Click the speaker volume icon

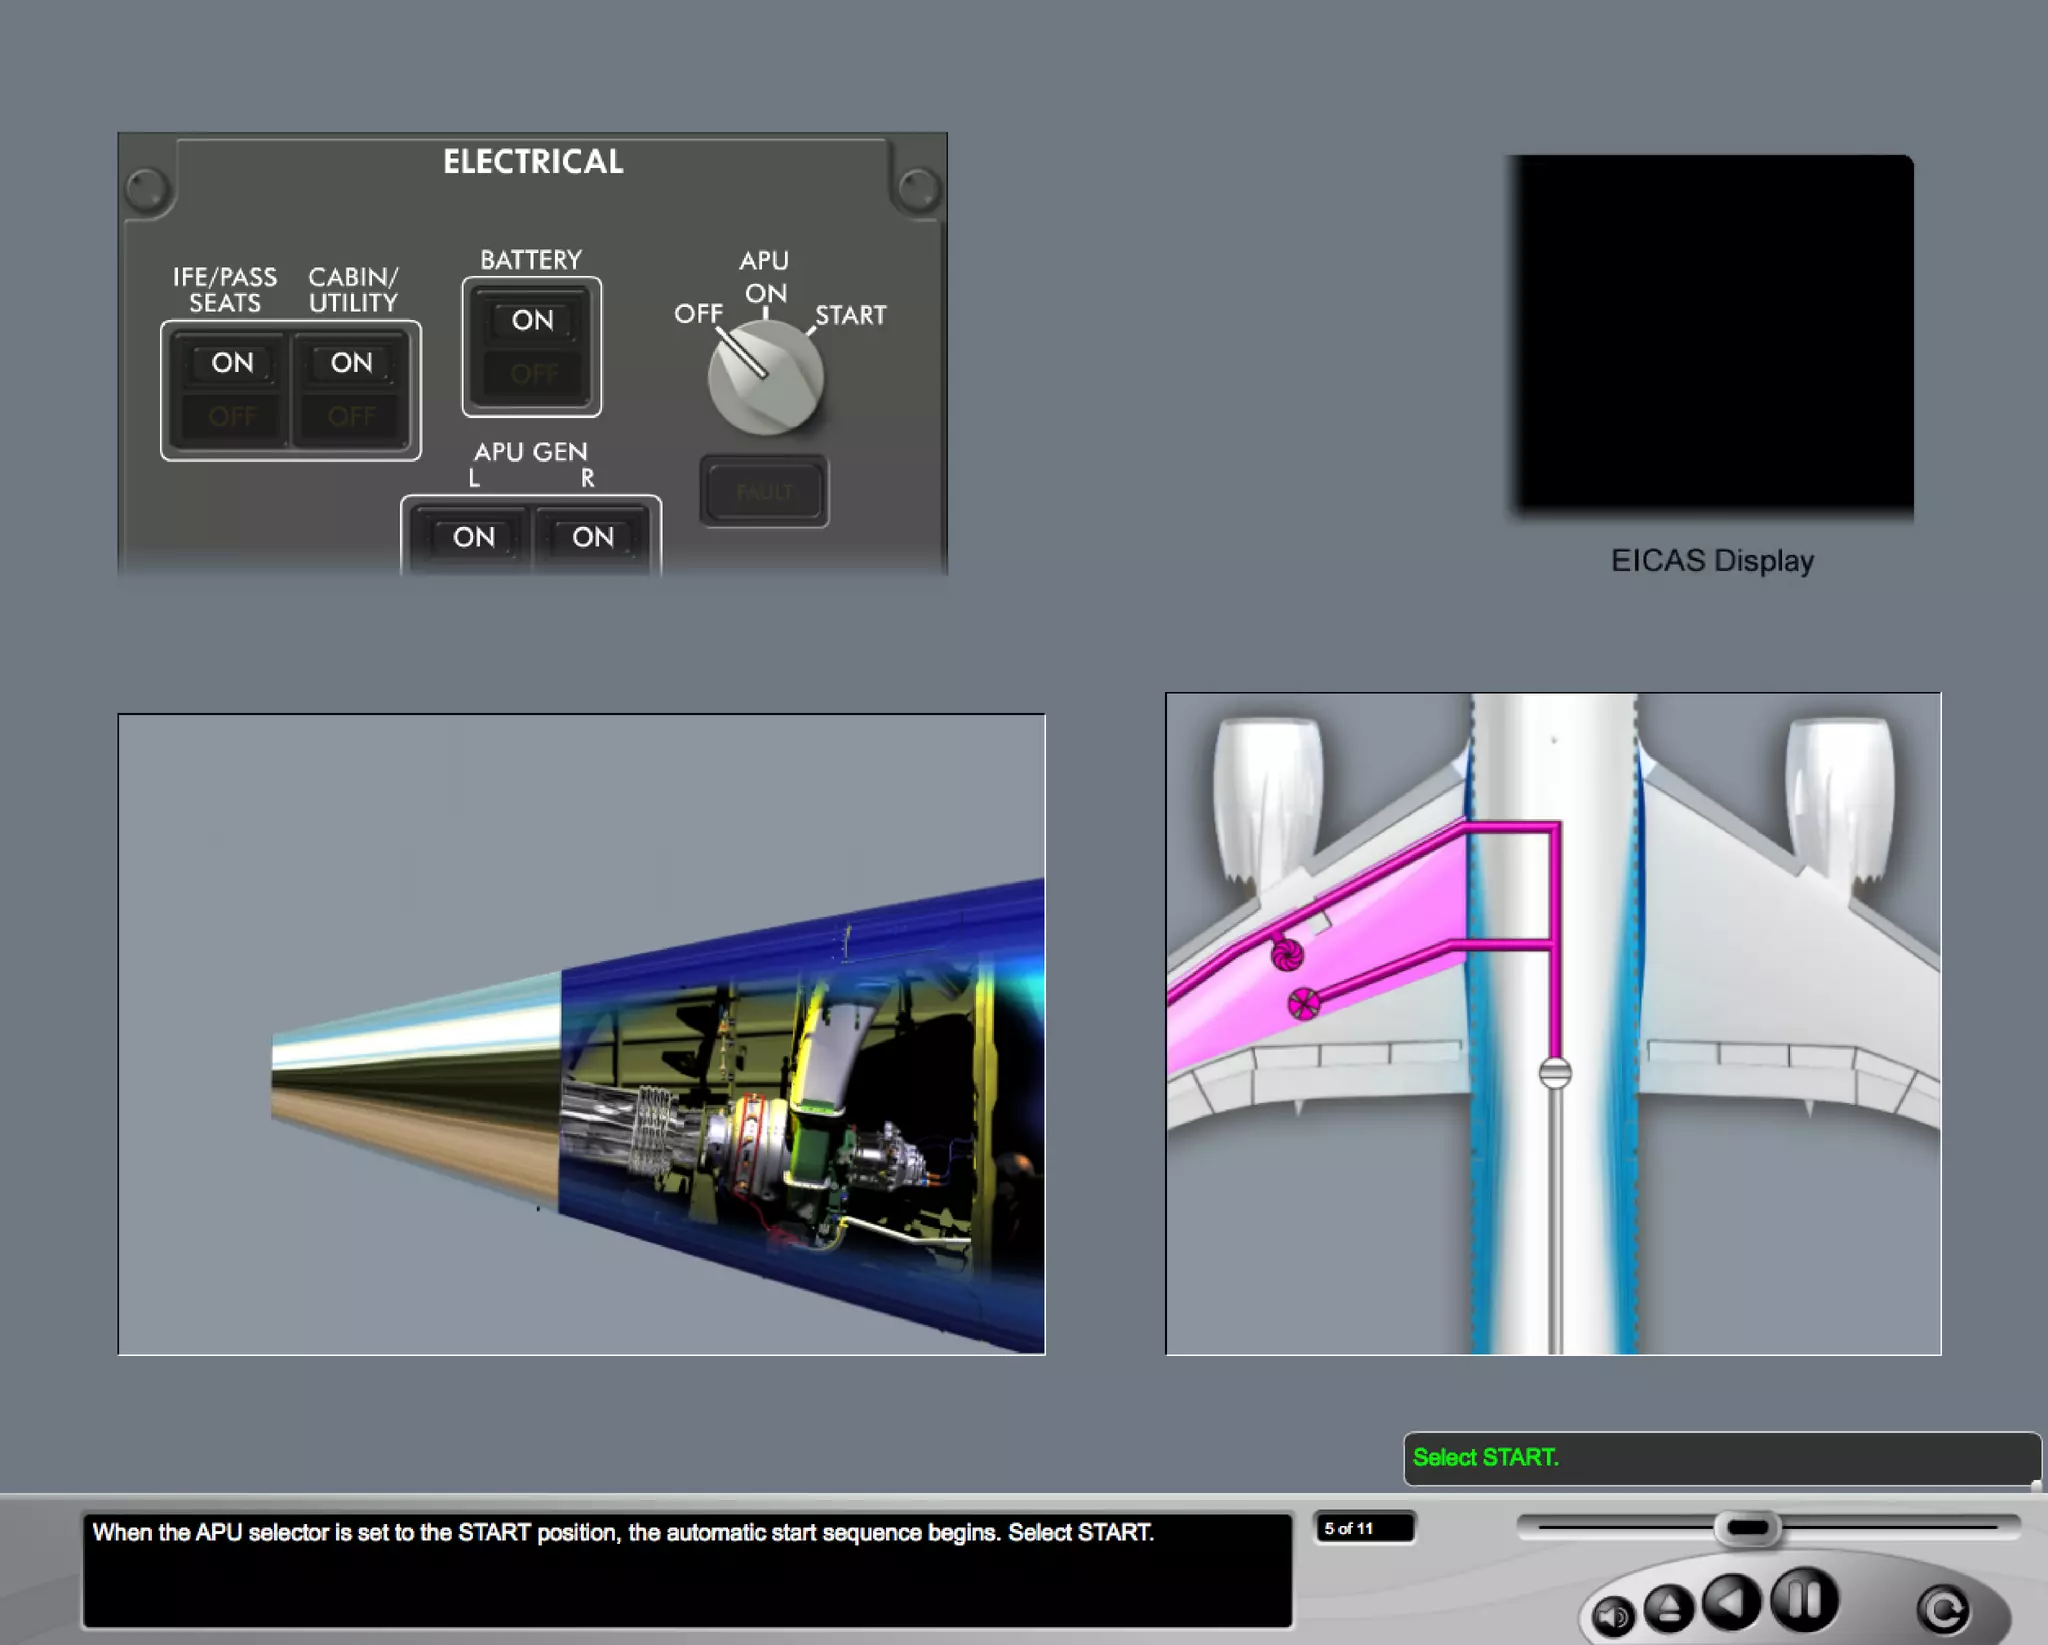[1612, 1615]
